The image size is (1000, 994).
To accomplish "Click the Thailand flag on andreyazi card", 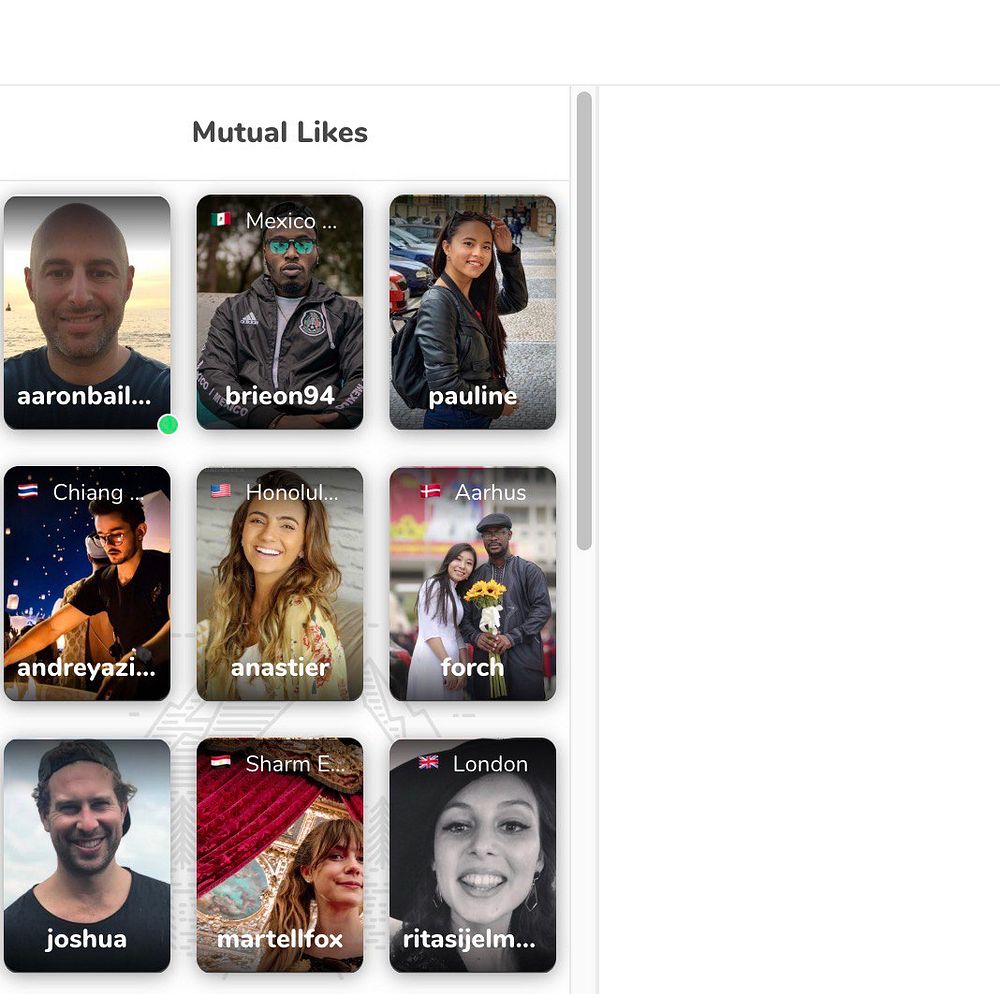I will (x=27, y=491).
